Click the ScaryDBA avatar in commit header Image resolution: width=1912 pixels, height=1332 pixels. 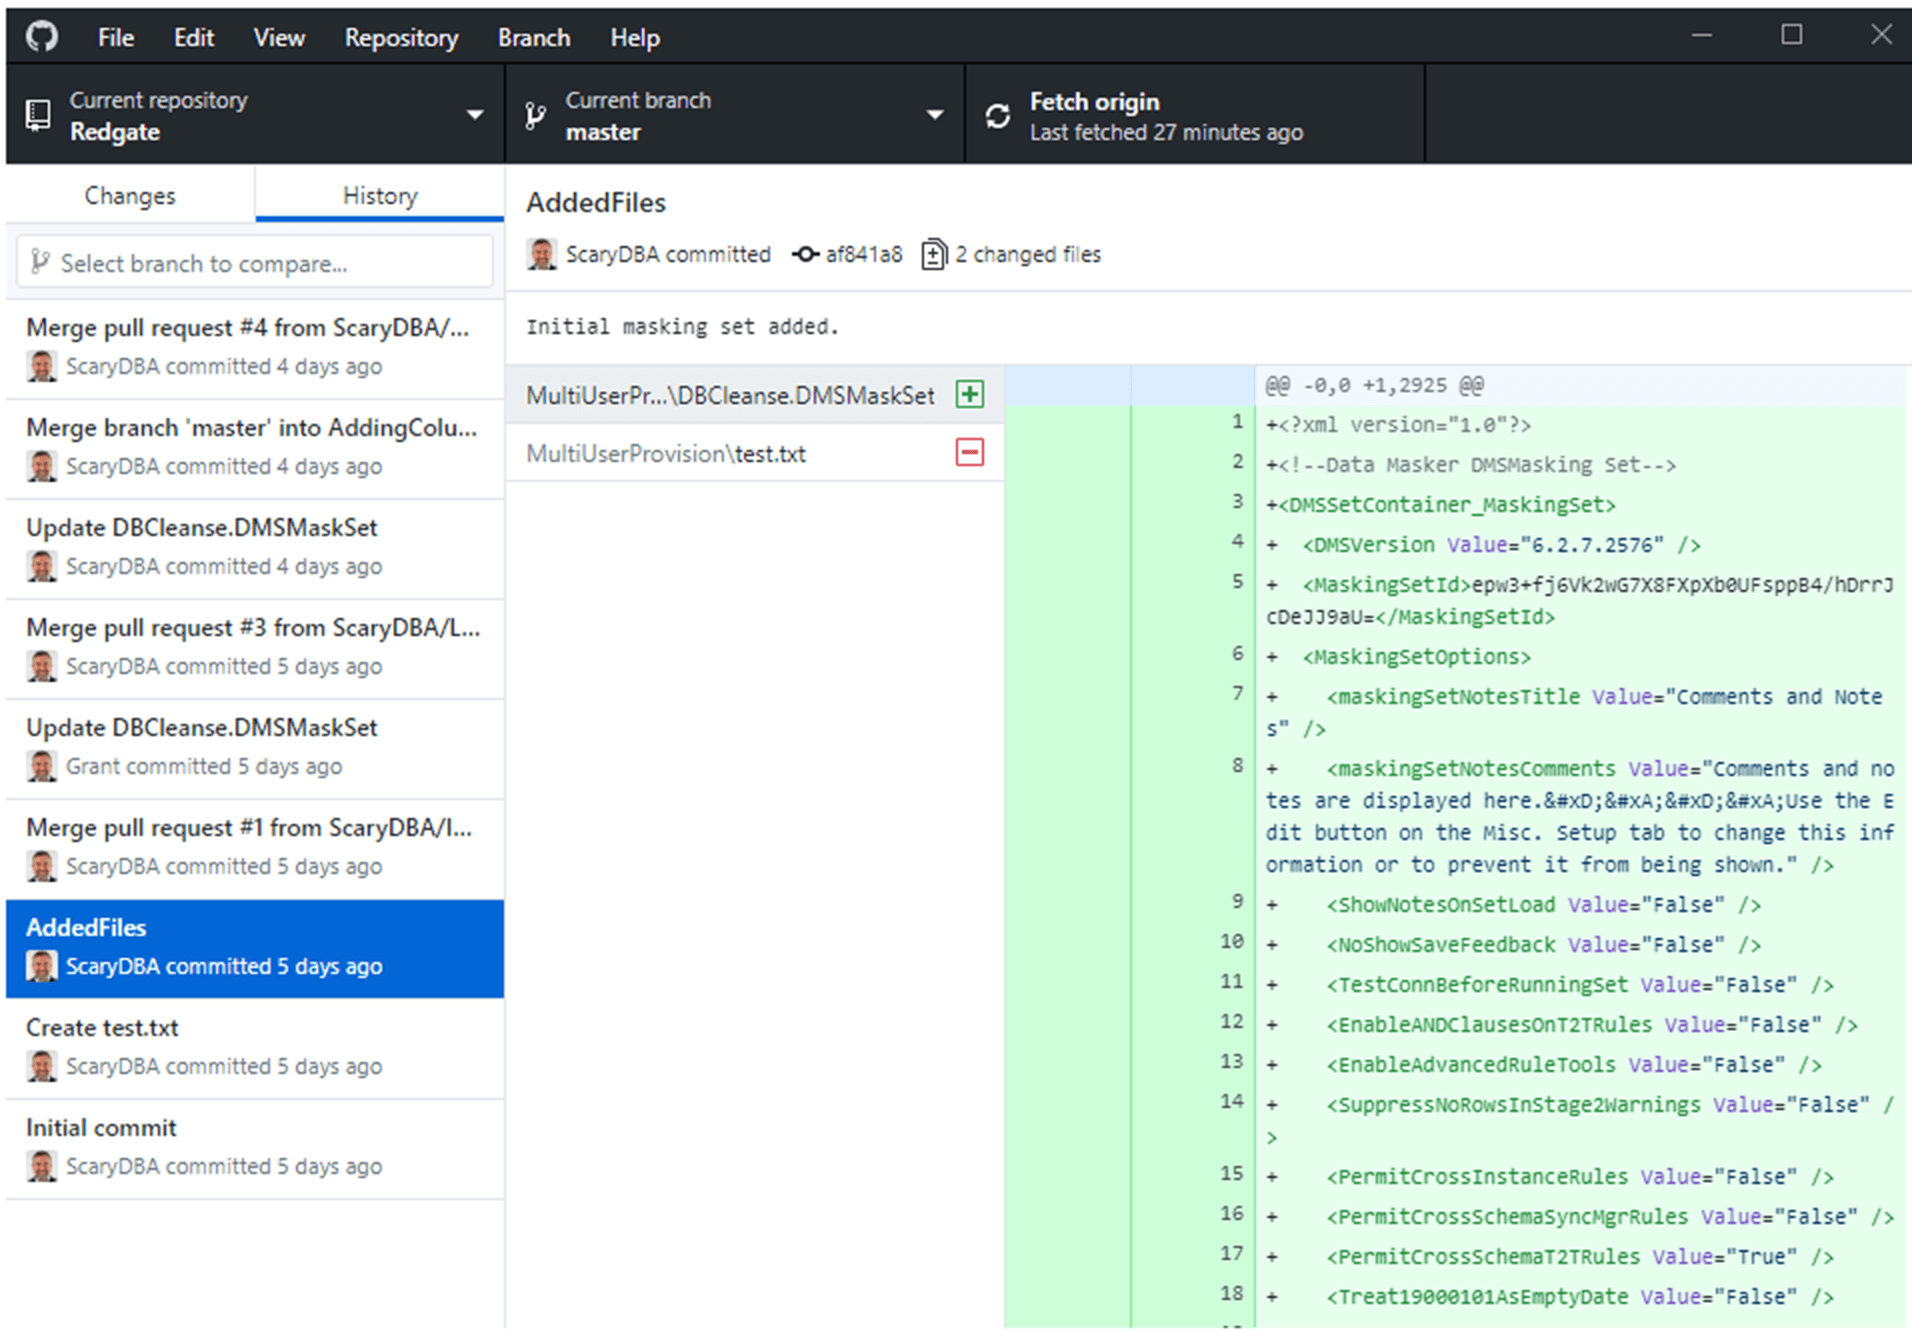coord(541,255)
